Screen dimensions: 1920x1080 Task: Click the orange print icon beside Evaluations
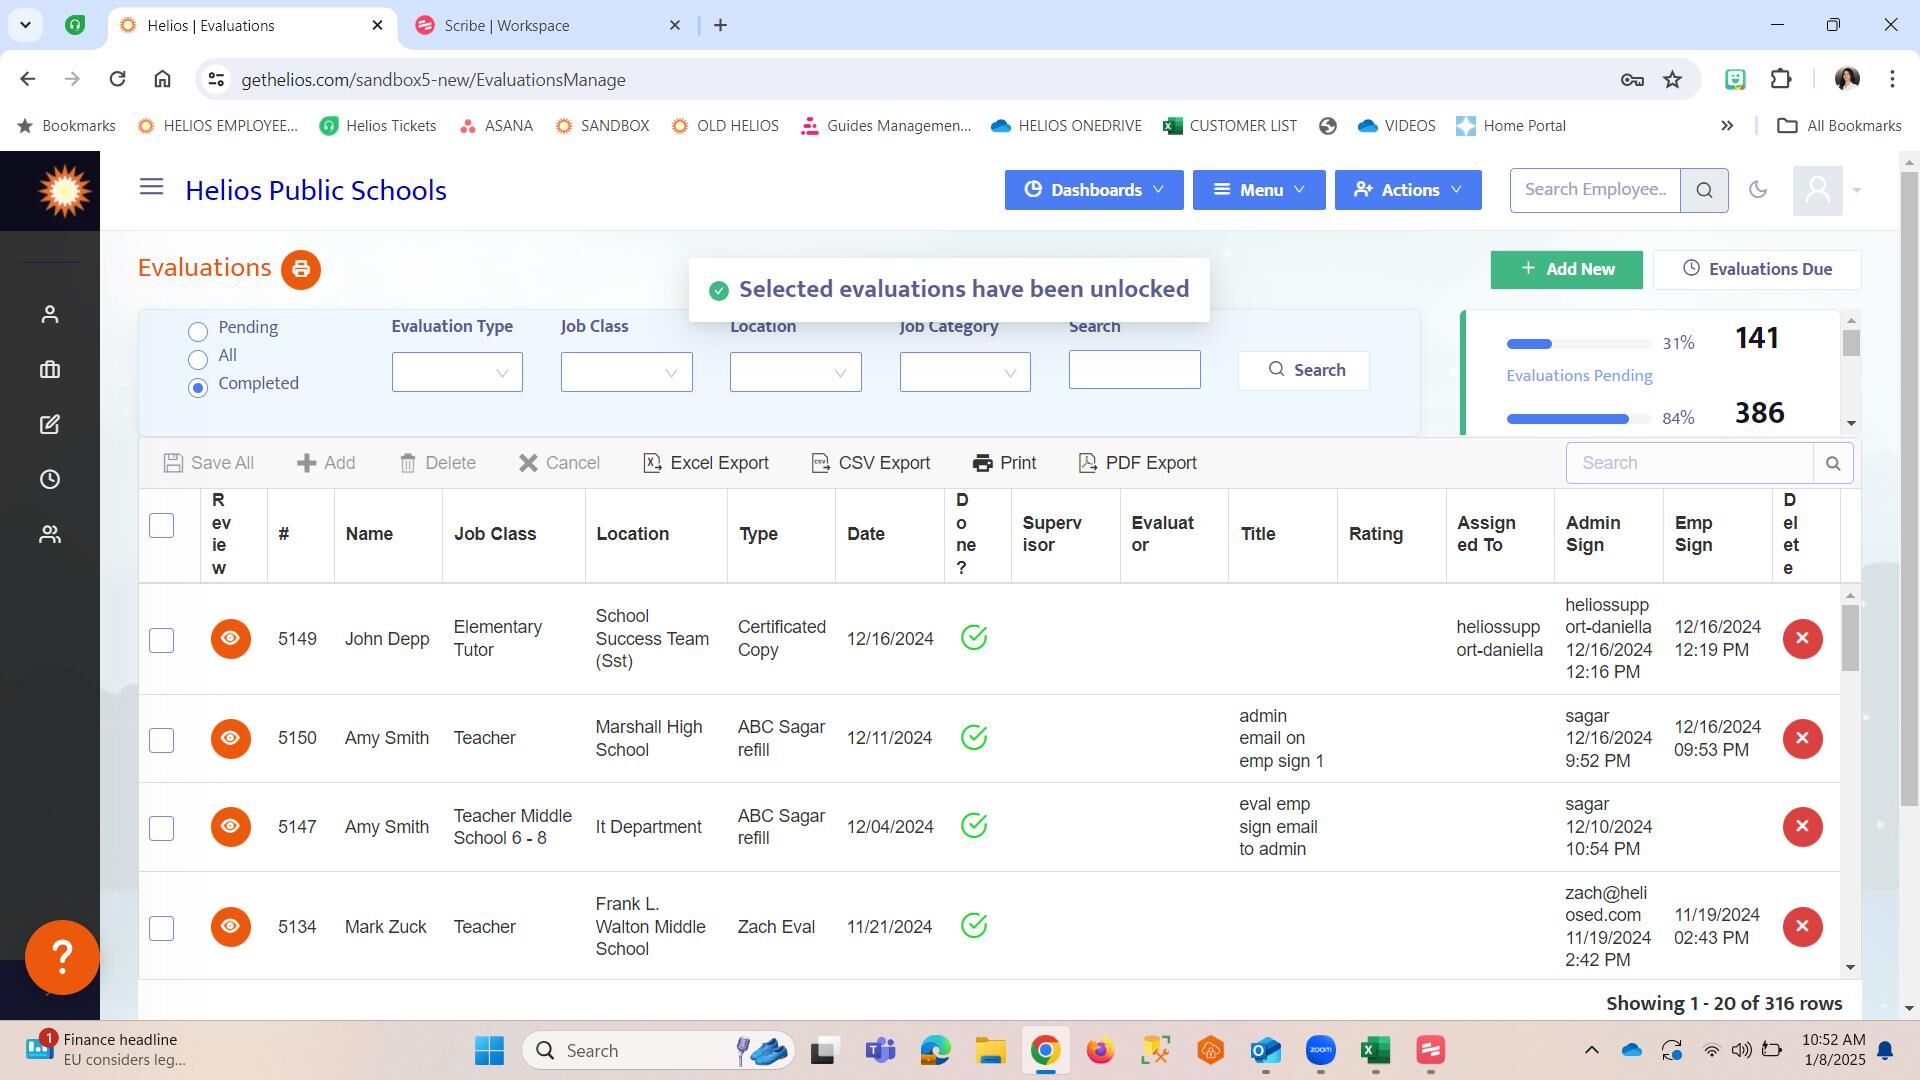[x=300, y=270]
